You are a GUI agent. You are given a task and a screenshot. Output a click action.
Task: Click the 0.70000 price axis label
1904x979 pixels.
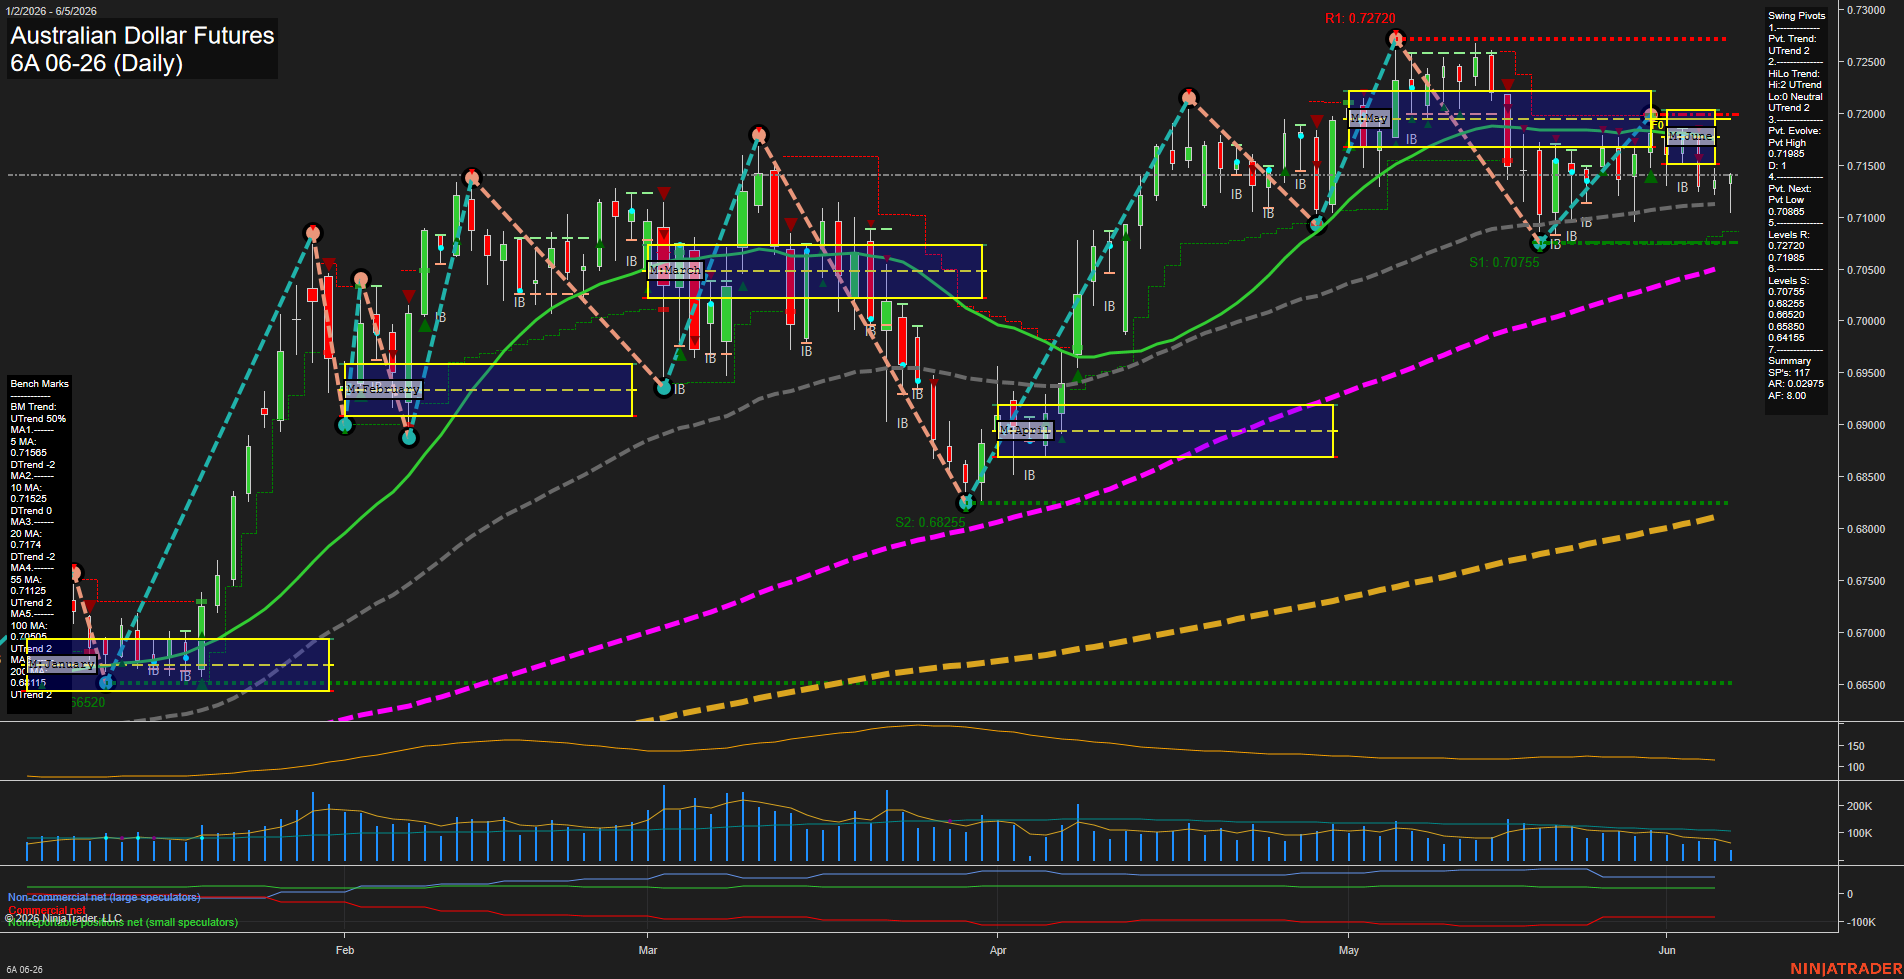[1866, 322]
